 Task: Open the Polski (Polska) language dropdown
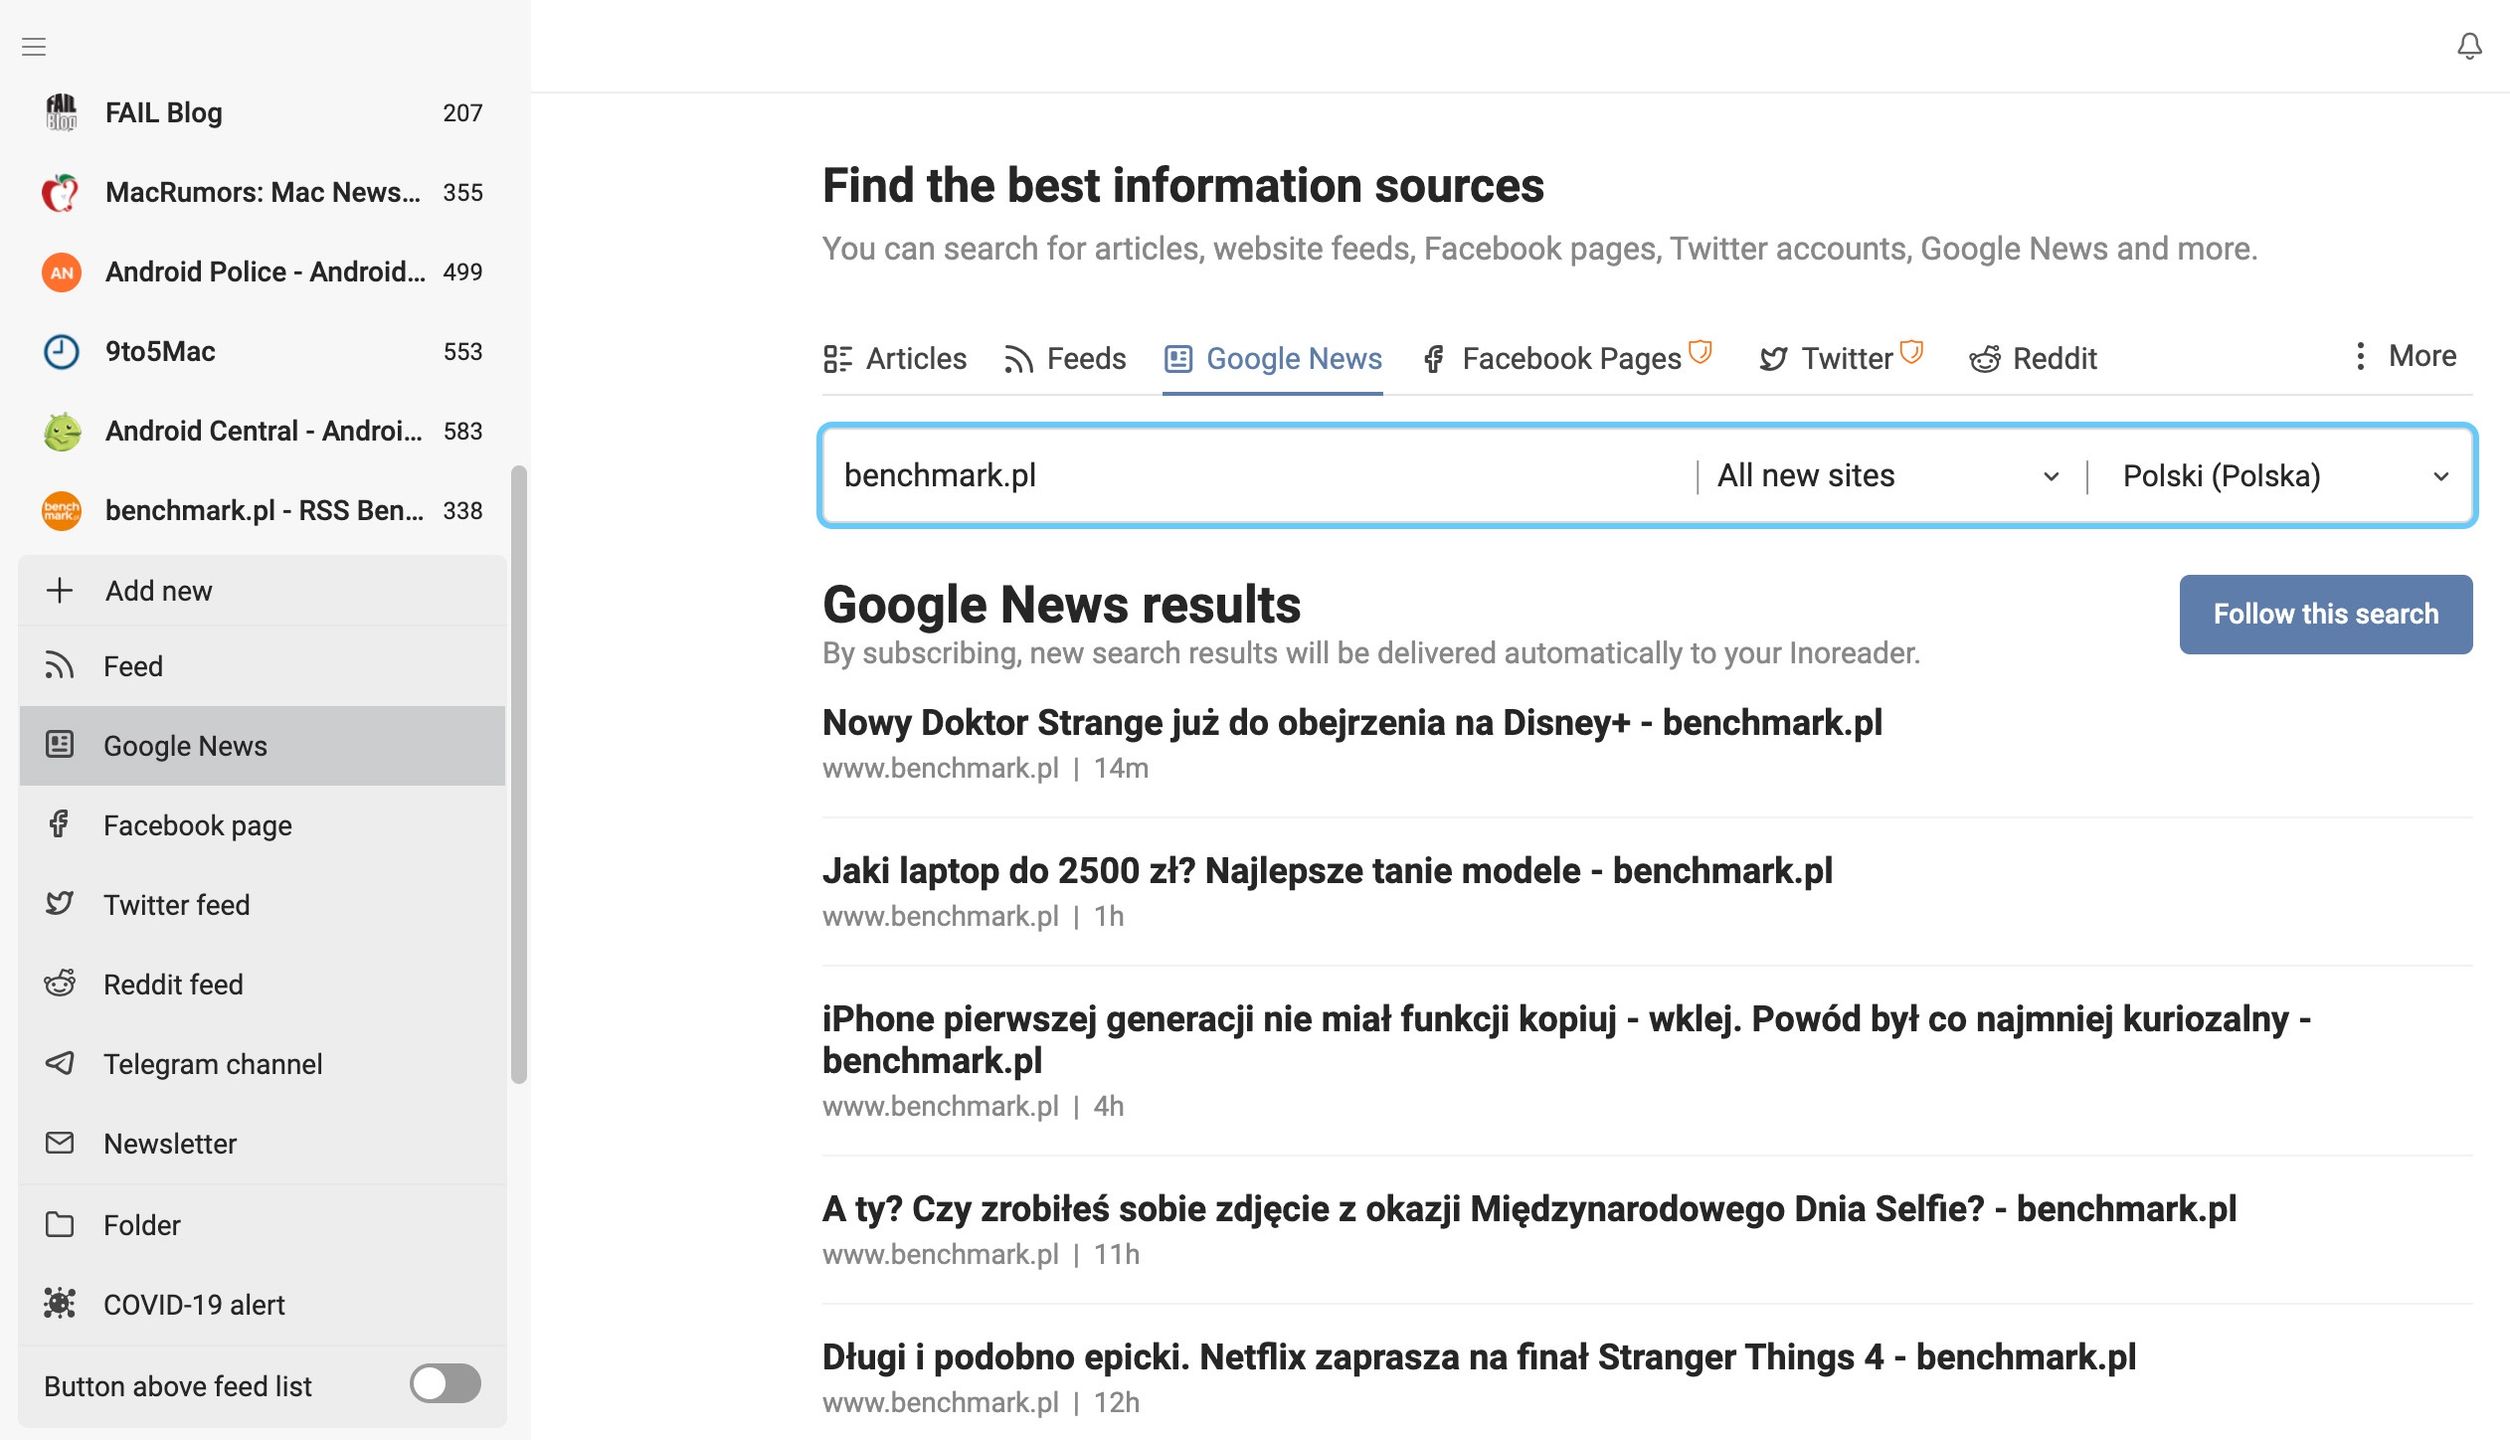click(x=2284, y=475)
